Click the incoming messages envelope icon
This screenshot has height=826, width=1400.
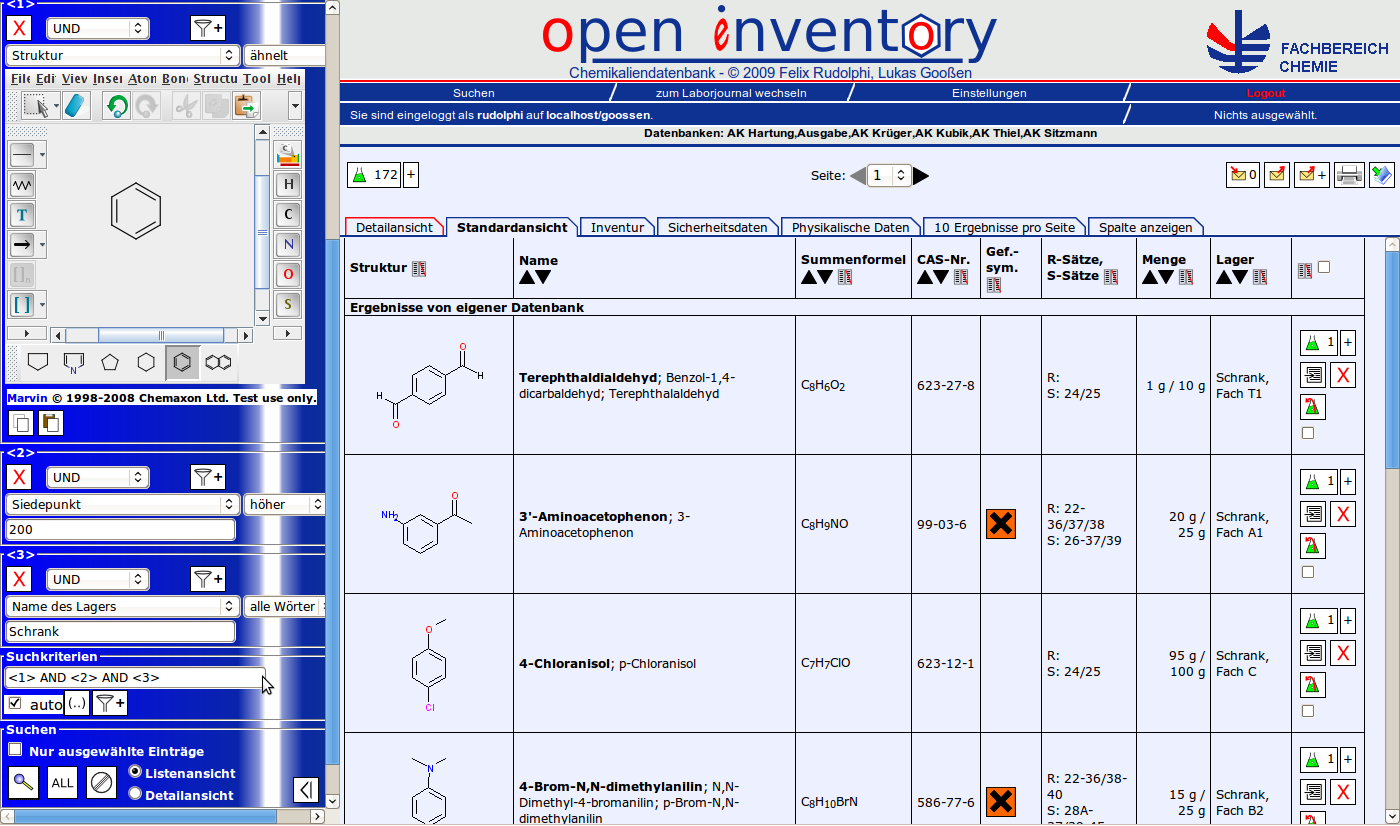(x=1243, y=175)
